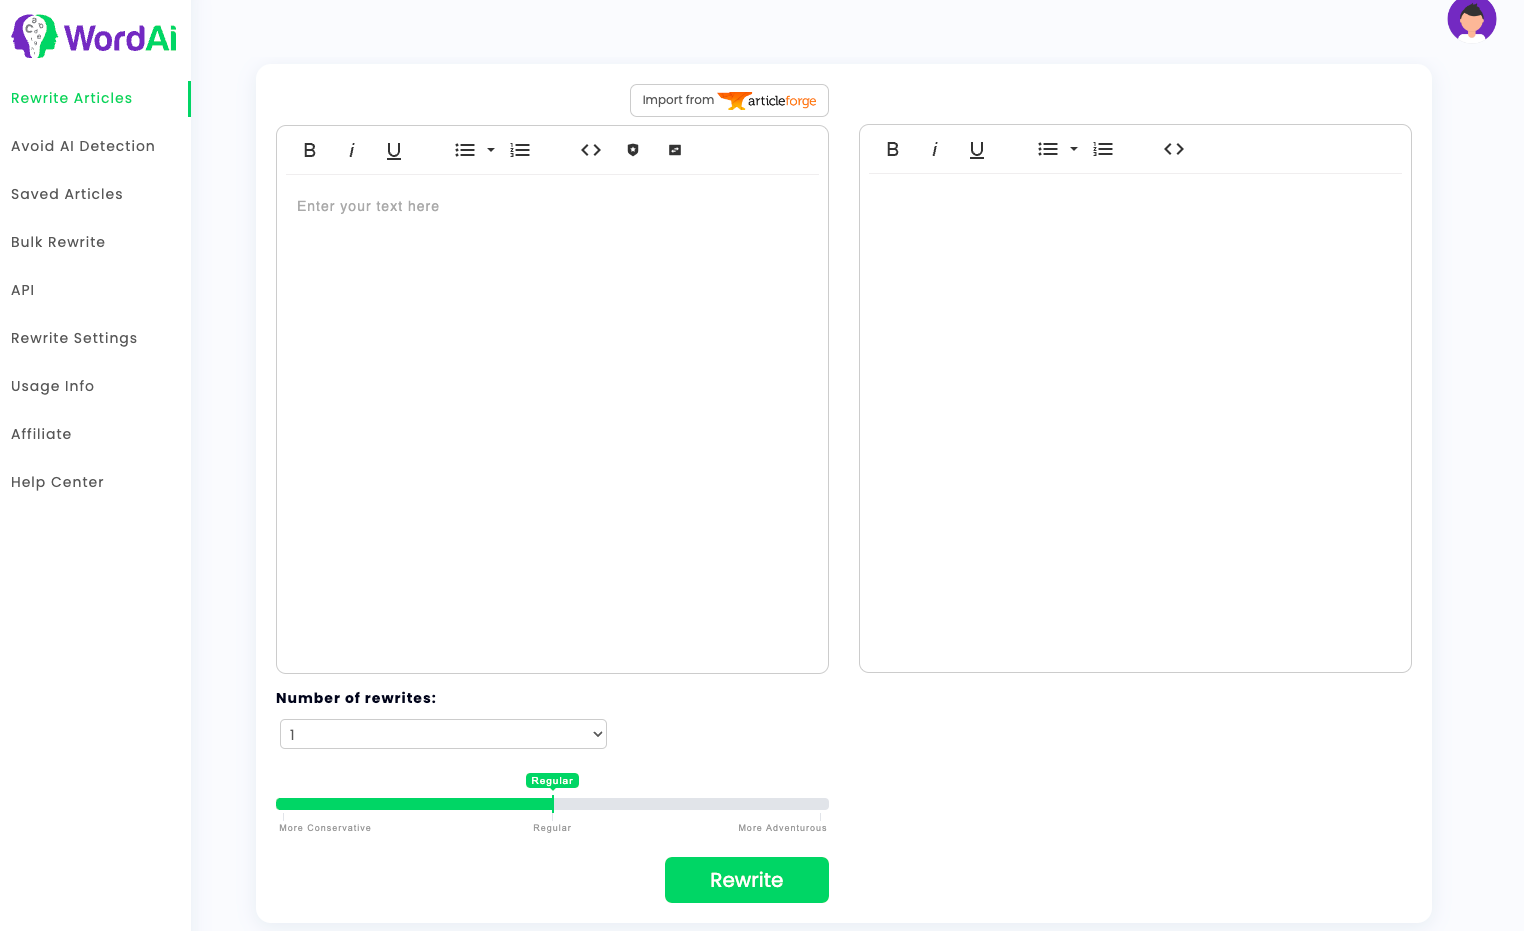
Task: Set slider to More Conservative label
Action: pos(325,828)
